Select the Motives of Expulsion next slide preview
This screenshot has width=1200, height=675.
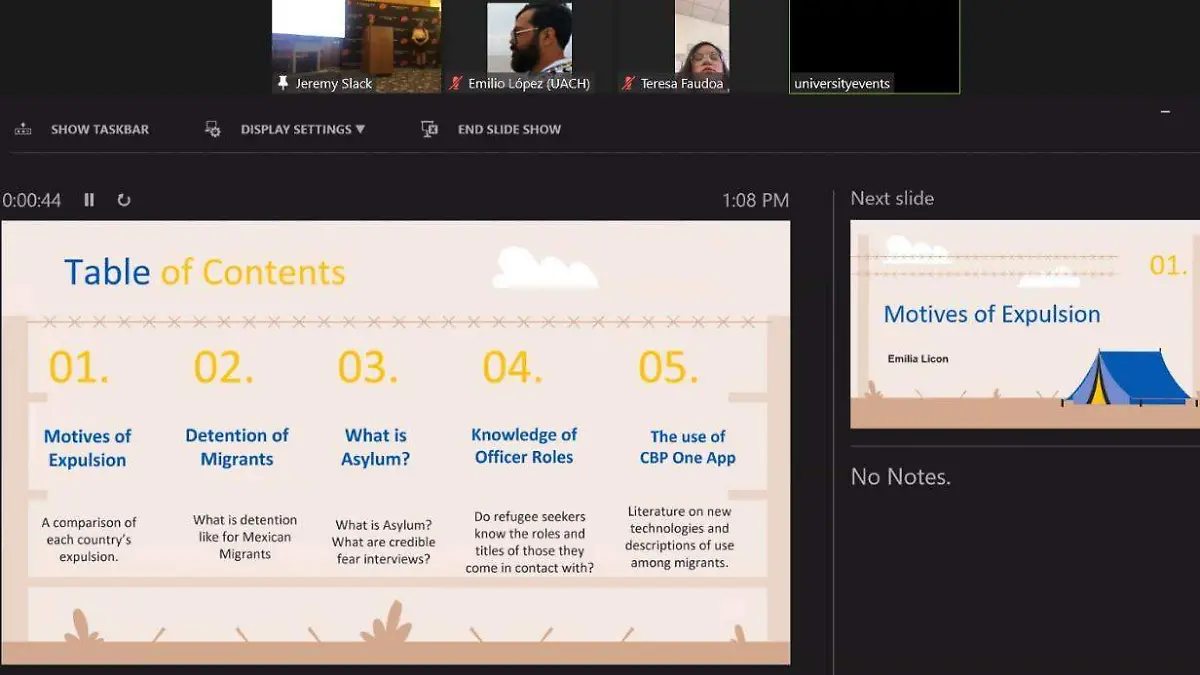click(x=1024, y=324)
